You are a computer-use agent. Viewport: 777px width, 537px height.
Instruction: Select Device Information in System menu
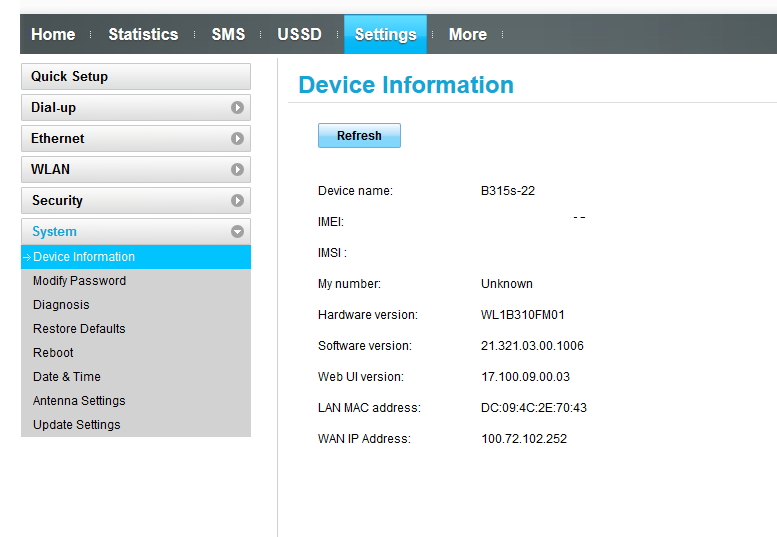pos(84,257)
